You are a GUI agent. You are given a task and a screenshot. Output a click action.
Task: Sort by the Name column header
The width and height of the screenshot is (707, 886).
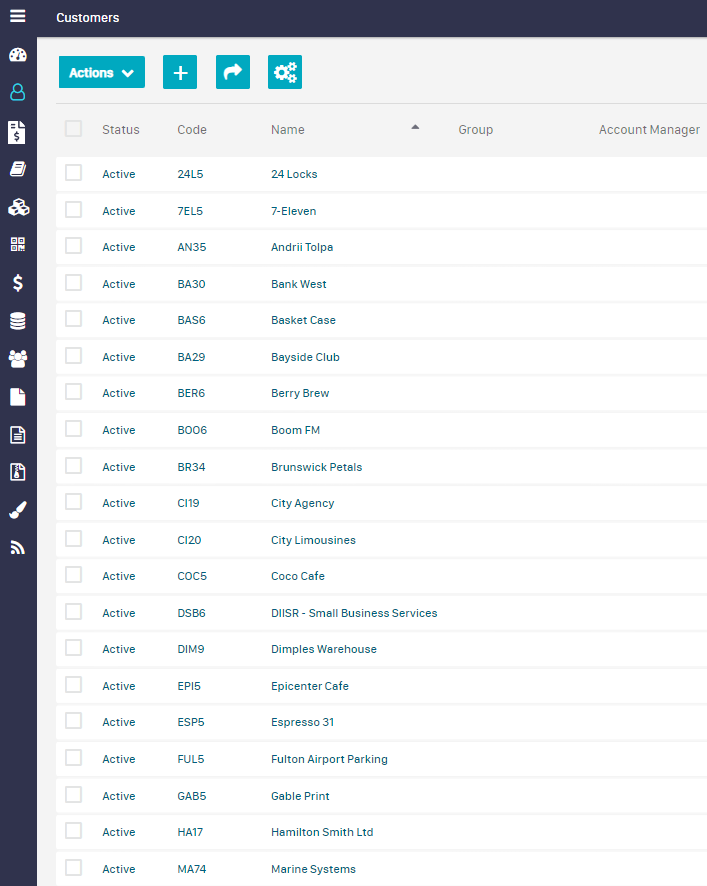(287, 130)
